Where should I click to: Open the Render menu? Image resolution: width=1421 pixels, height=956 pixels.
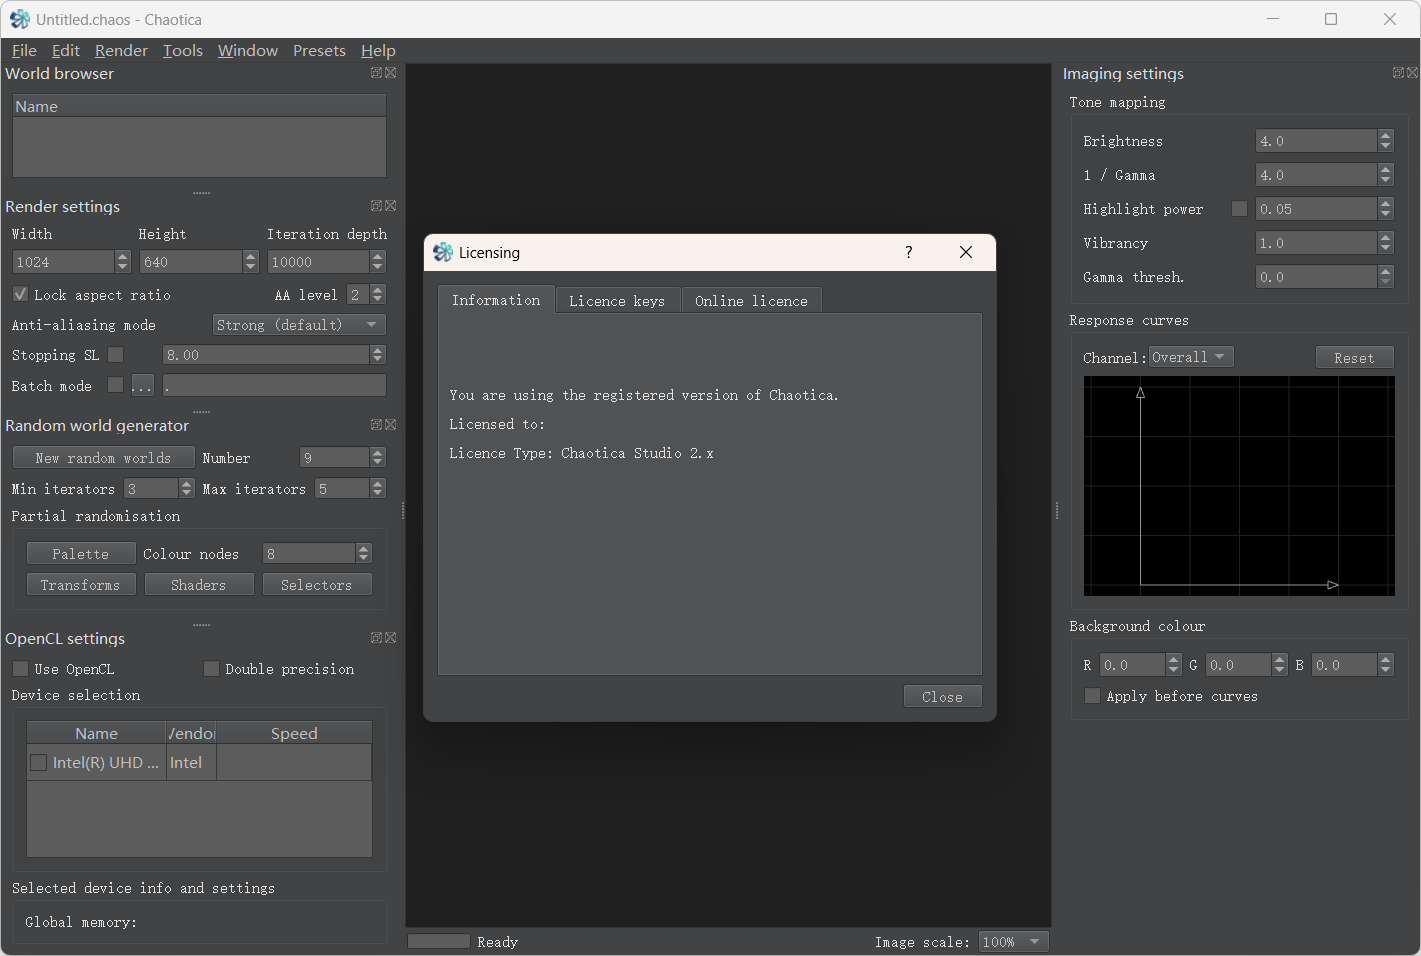(121, 51)
